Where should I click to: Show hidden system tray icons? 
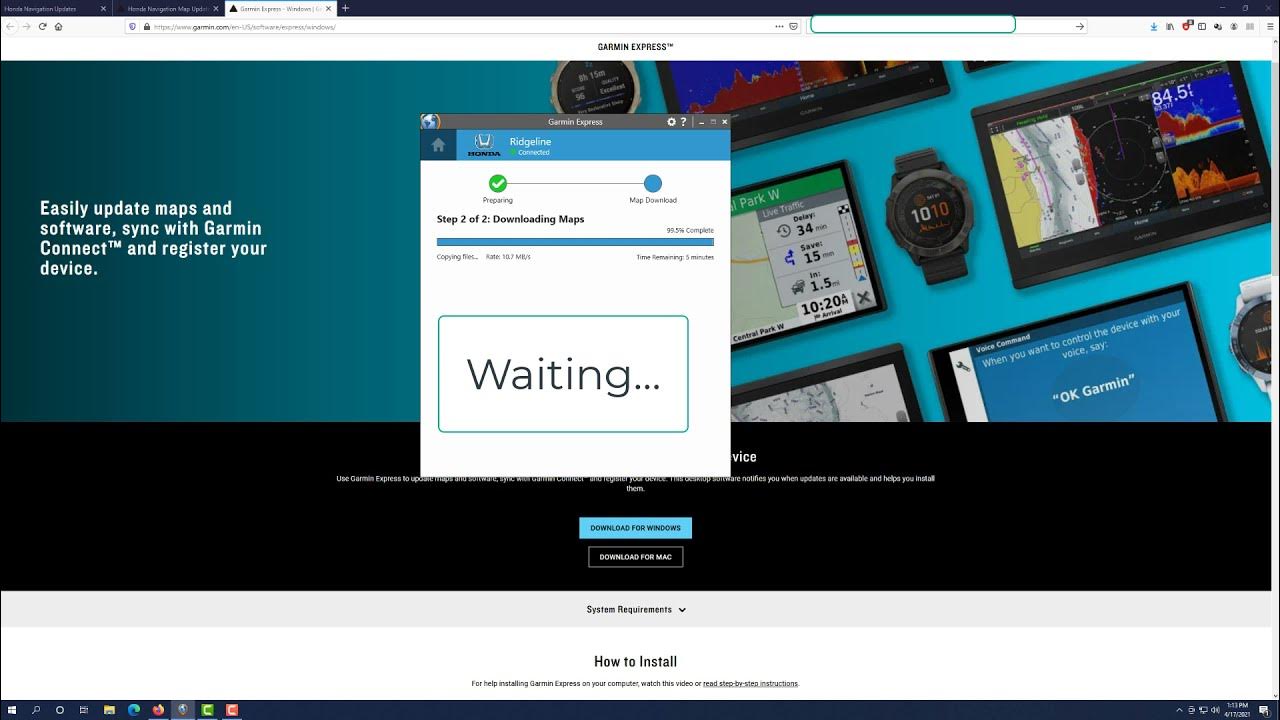[1179, 710]
